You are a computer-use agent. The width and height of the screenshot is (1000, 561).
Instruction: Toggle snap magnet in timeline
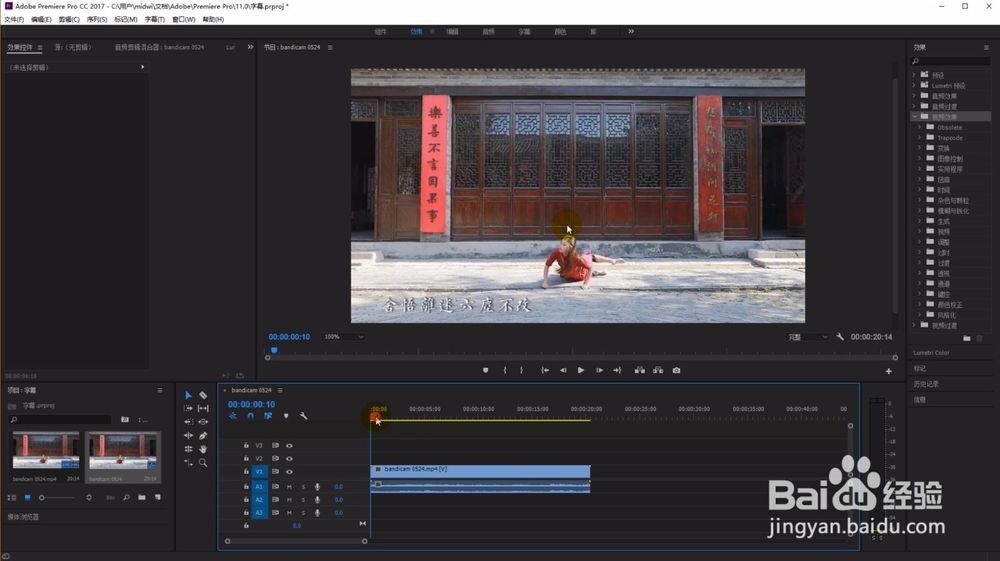coord(251,416)
